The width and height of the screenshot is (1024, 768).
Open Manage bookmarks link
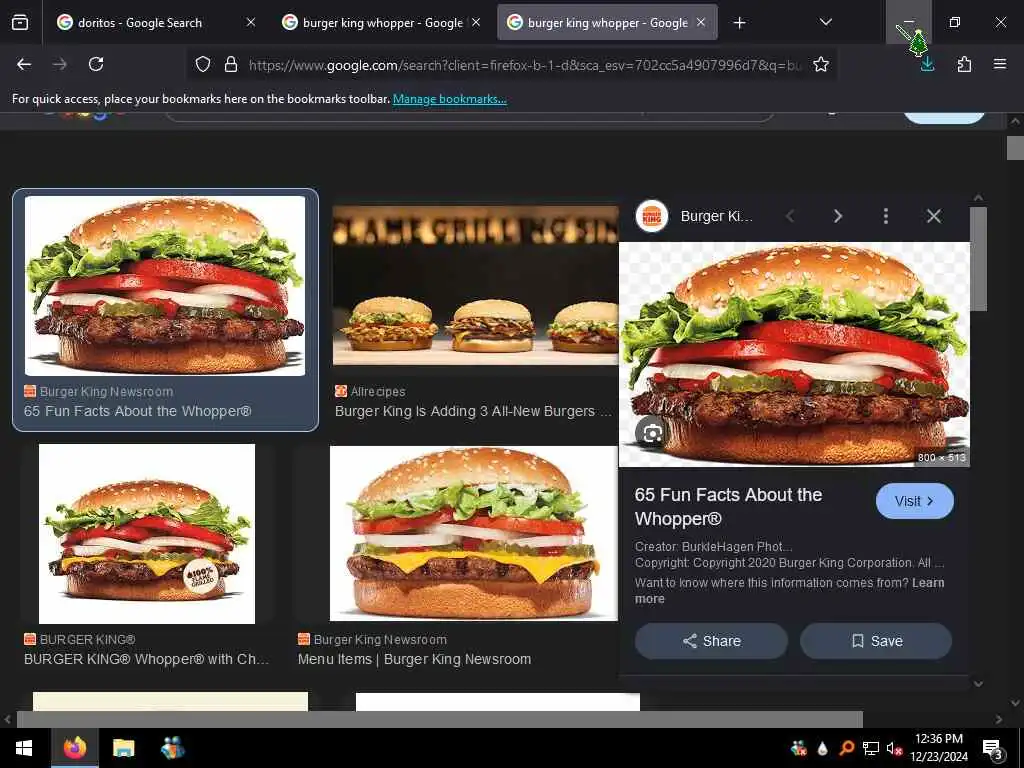449,99
